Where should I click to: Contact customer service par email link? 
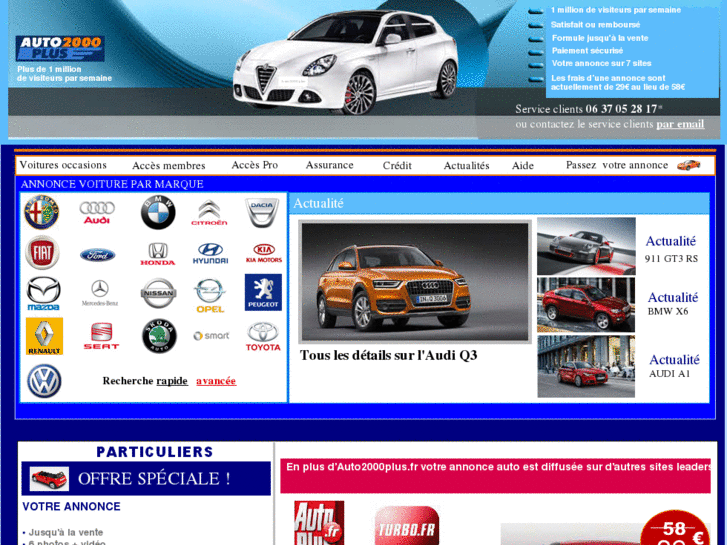click(x=680, y=124)
